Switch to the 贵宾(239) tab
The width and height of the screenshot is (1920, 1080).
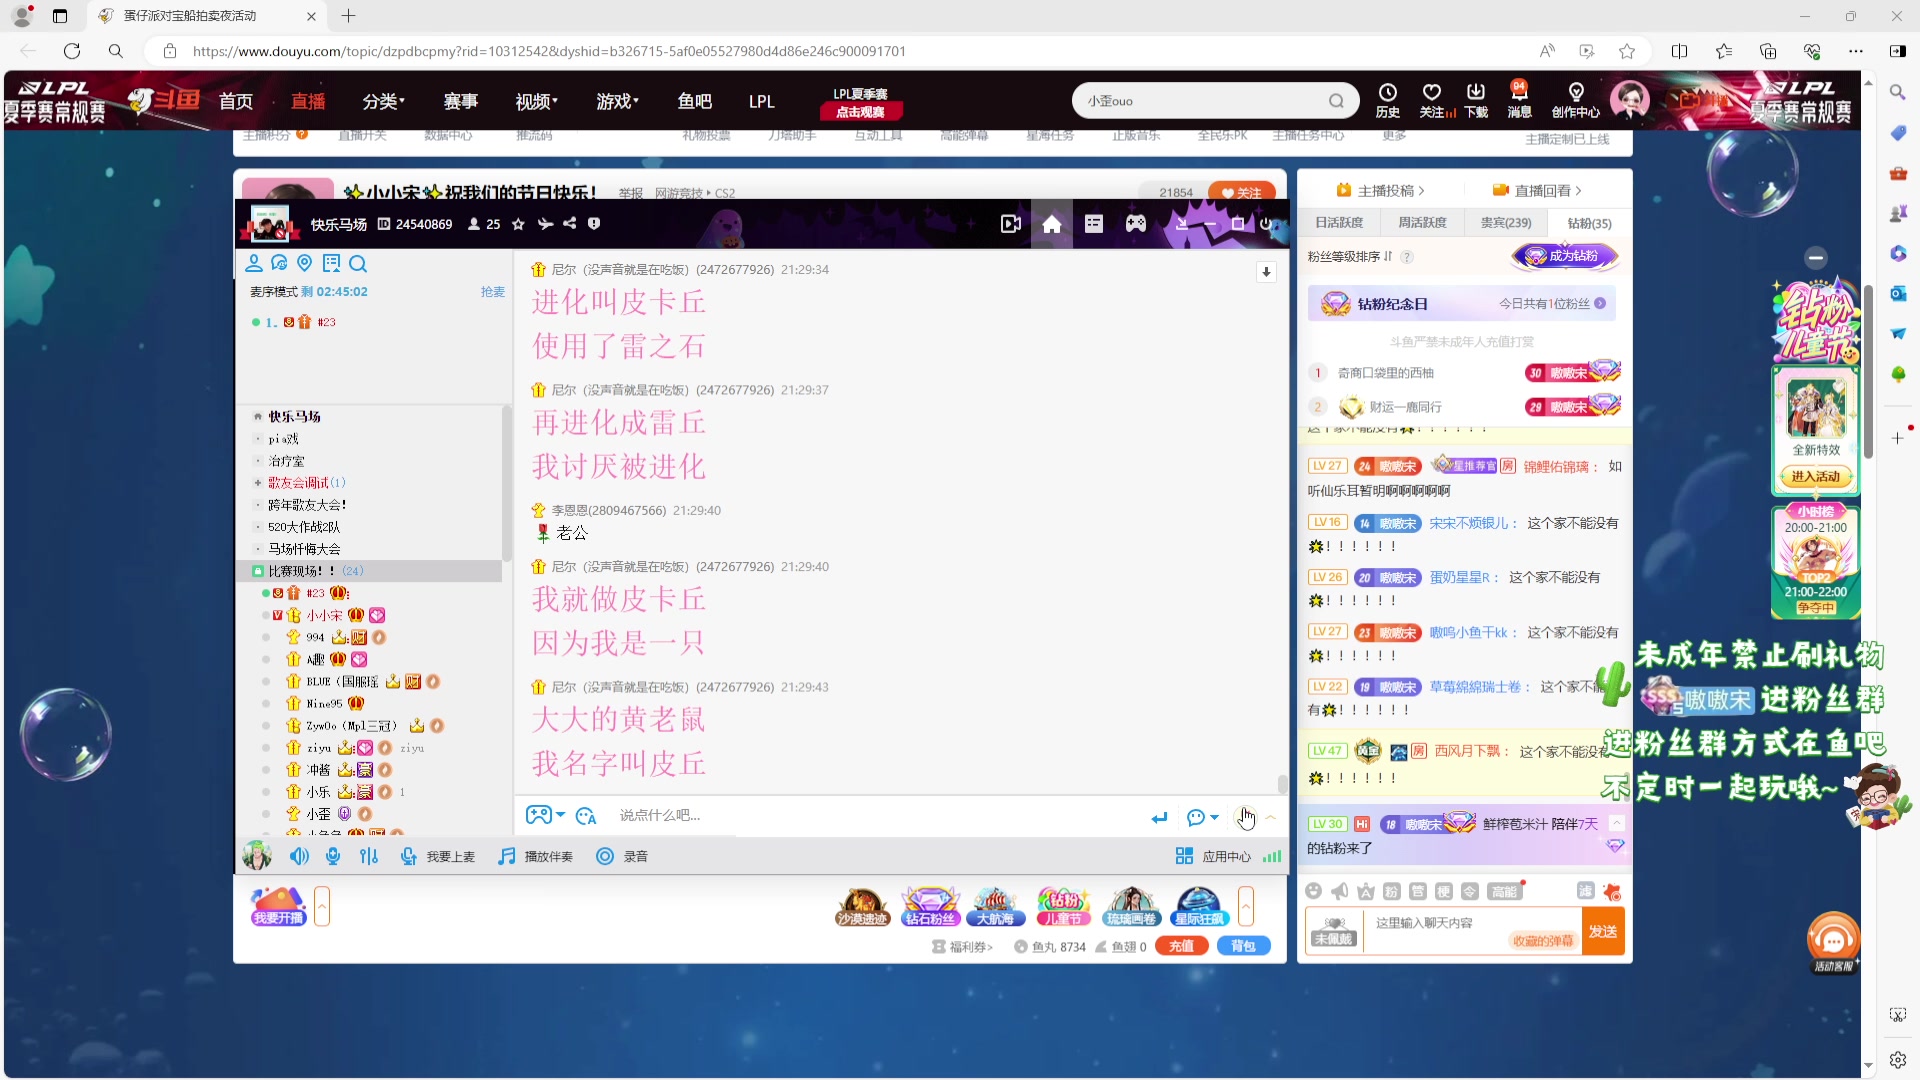click(1505, 223)
